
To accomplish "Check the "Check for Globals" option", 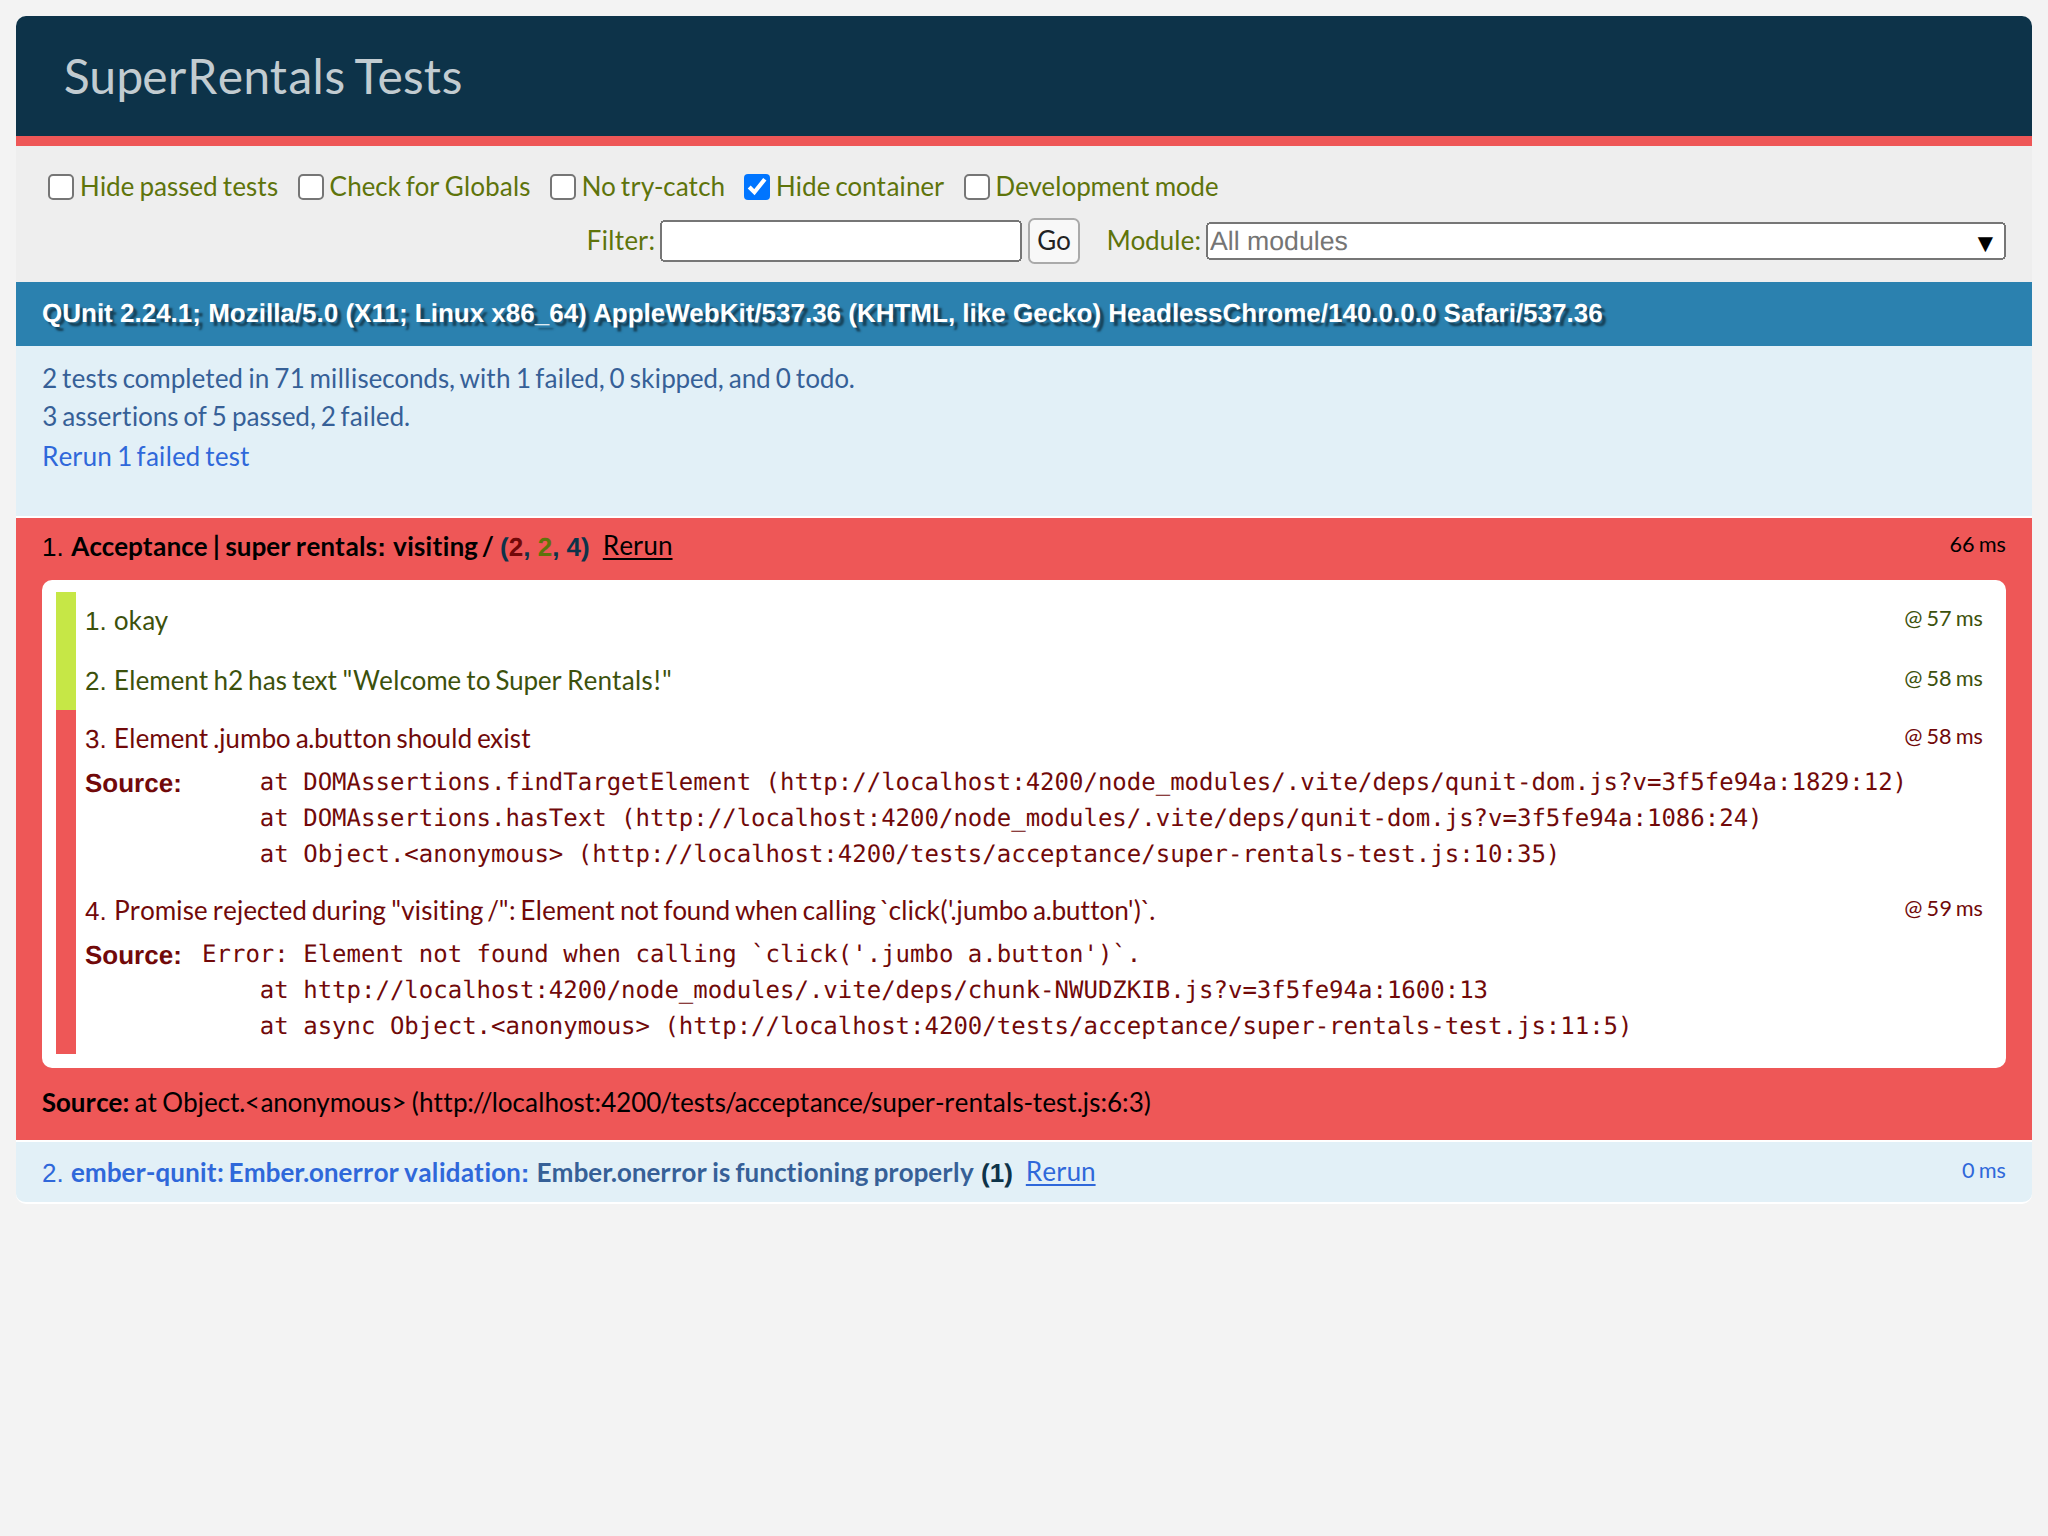I will coord(311,187).
